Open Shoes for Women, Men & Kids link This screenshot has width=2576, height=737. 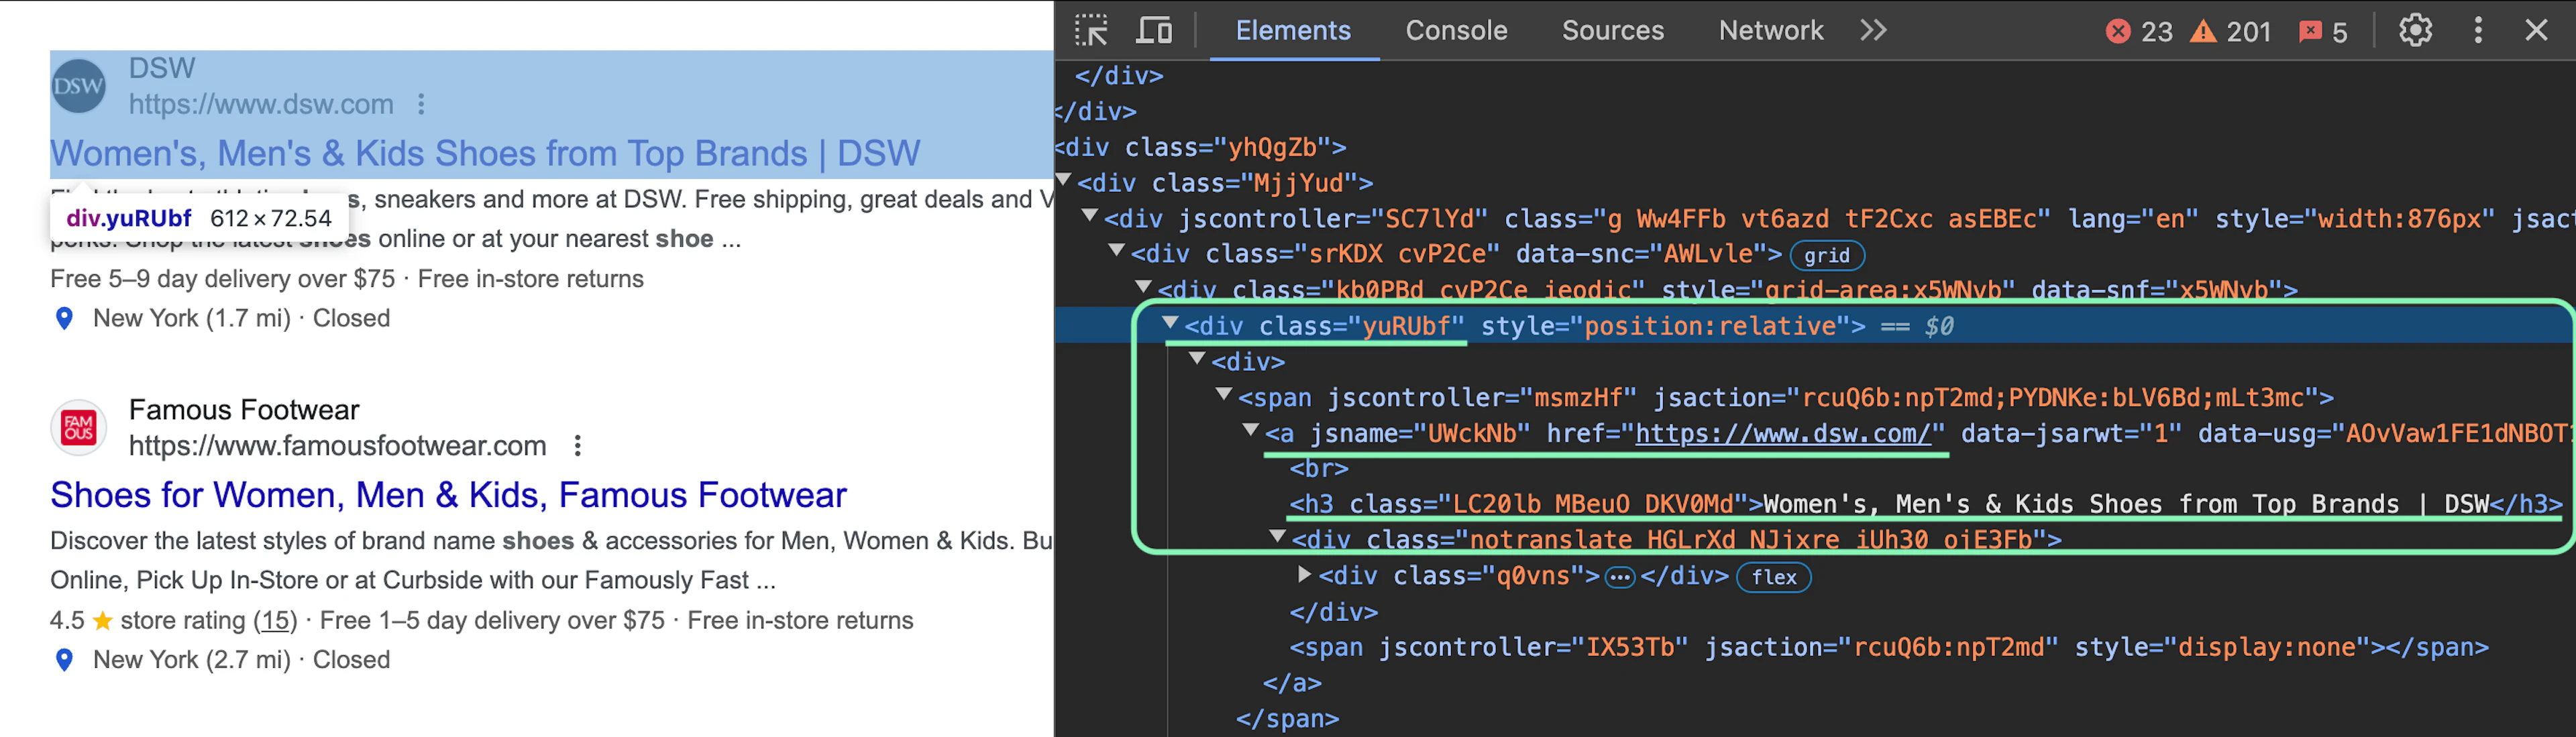(x=448, y=495)
